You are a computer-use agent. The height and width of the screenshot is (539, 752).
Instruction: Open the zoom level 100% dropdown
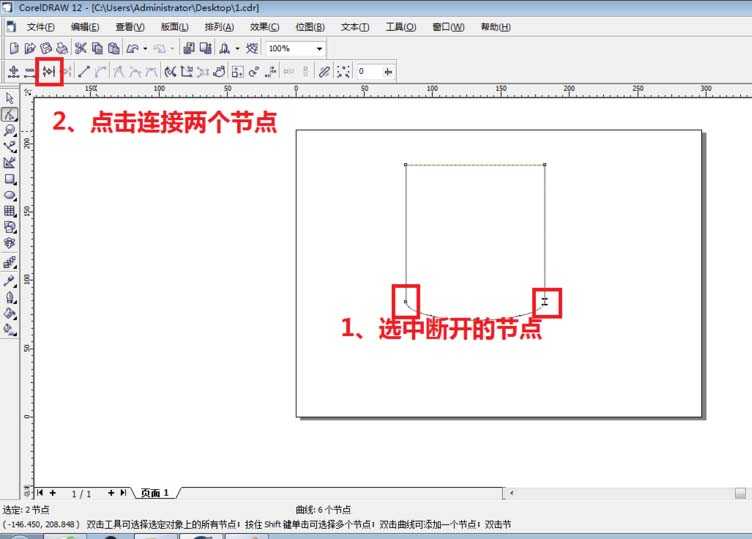click(319, 48)
